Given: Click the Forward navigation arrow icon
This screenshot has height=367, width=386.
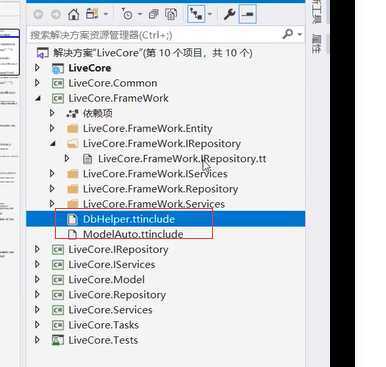Looking at the screenshot, I should pyautogui.click(x=56, y=14).
